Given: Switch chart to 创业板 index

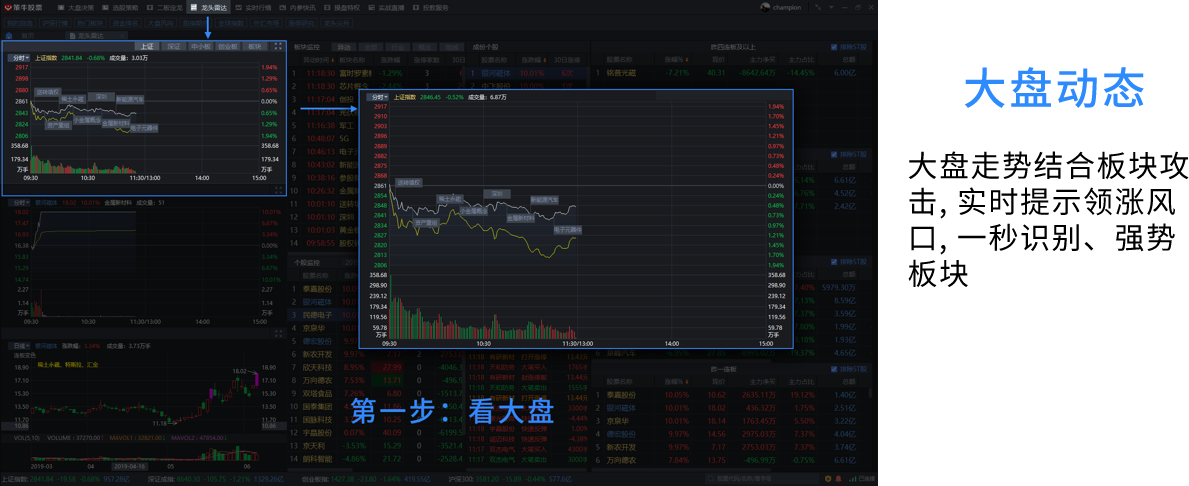Looking at the screenshot, I should (228, 46).
